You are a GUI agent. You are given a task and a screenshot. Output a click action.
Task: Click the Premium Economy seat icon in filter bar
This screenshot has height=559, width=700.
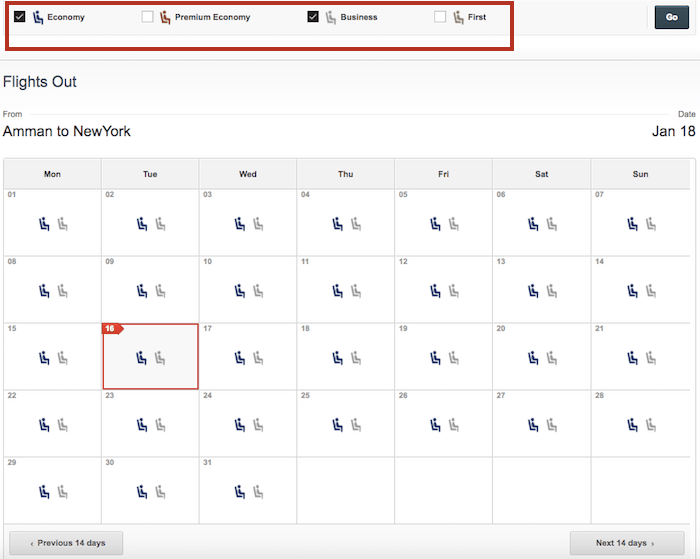165,17
